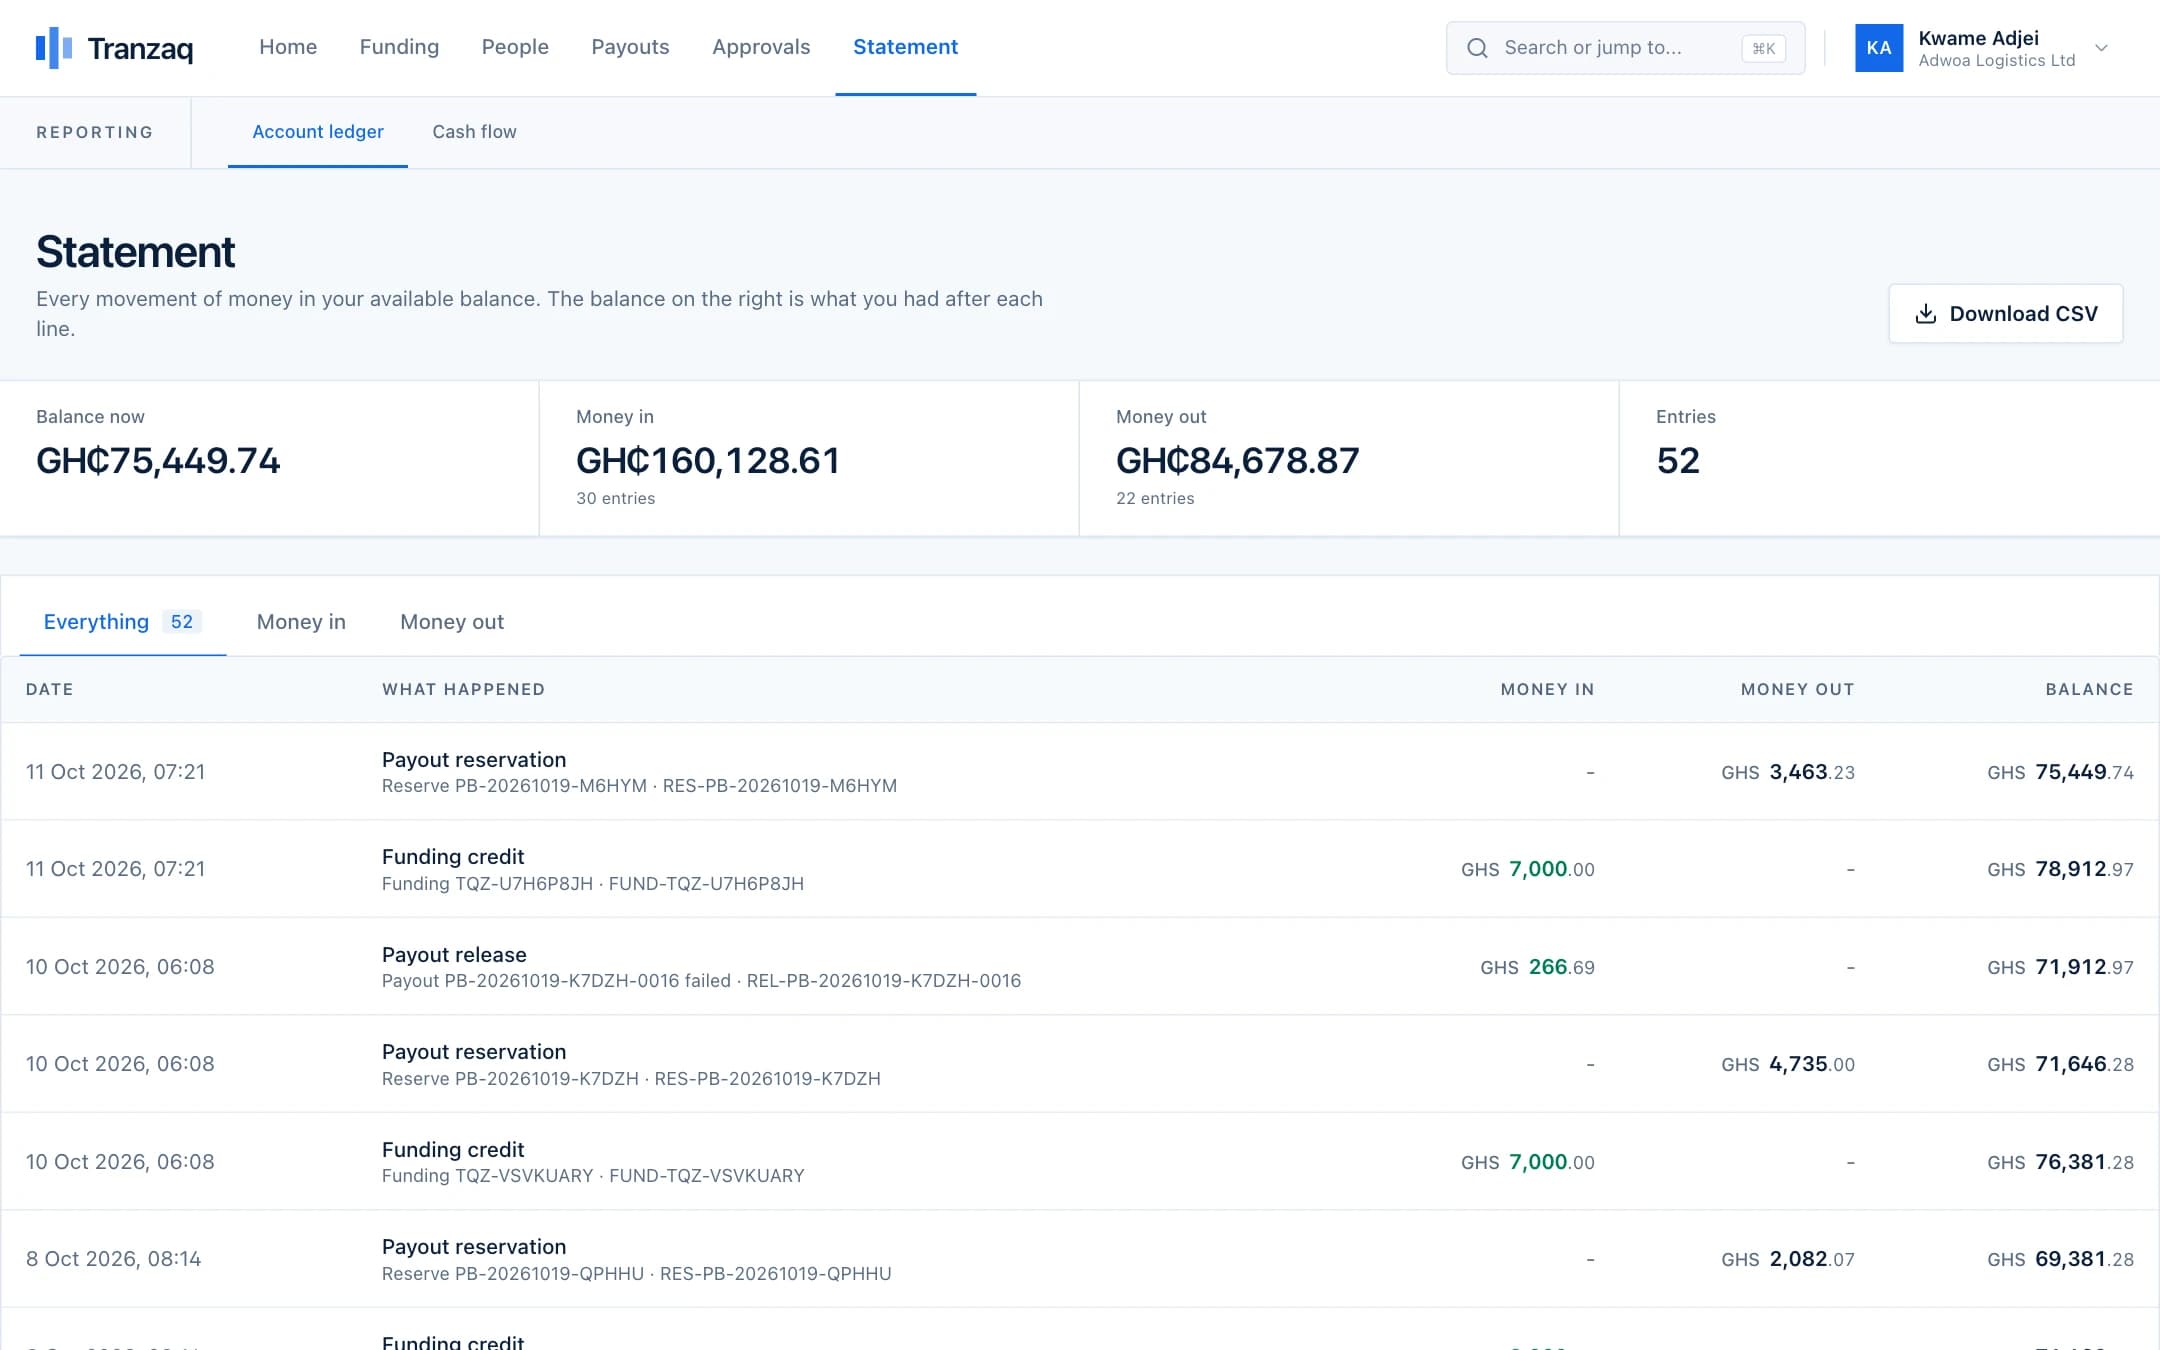
Task: Switch to the Account ledger tab
Action: tap(318, 132)
